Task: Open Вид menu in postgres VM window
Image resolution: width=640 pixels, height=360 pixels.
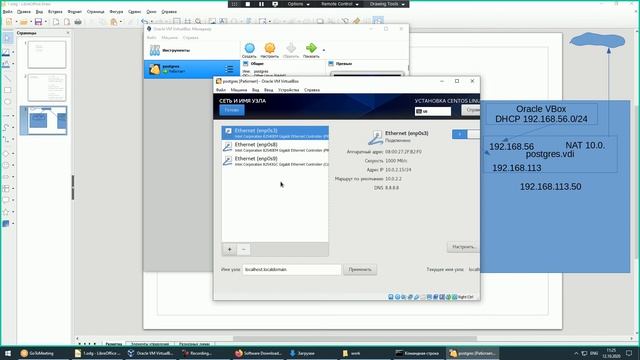Action: click(256, 90)
